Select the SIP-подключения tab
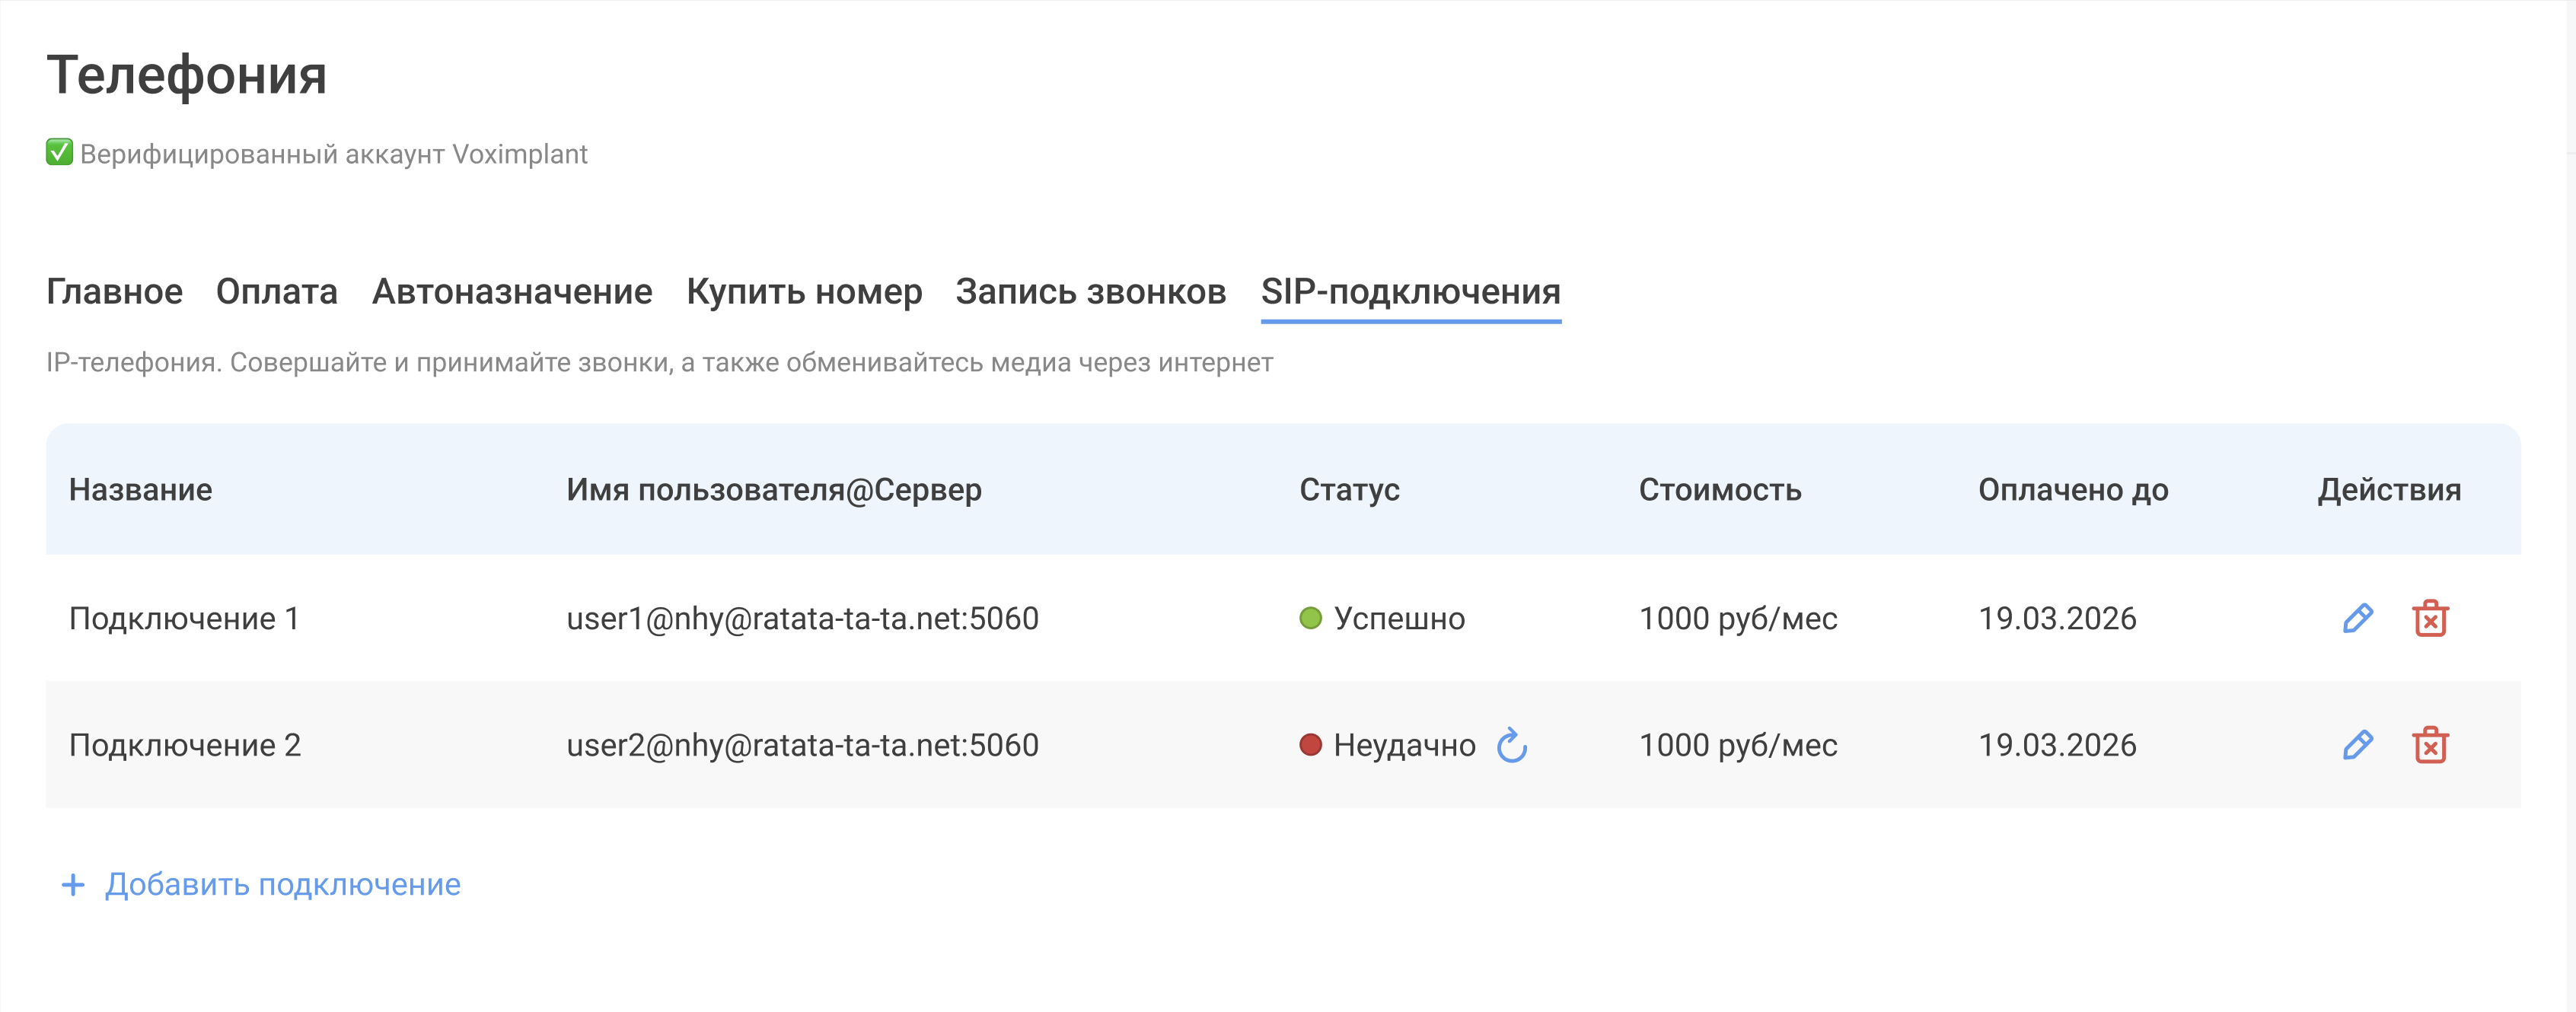Image resolution: width=2576 pixels, height=1012 pixels. (1410, 291)
